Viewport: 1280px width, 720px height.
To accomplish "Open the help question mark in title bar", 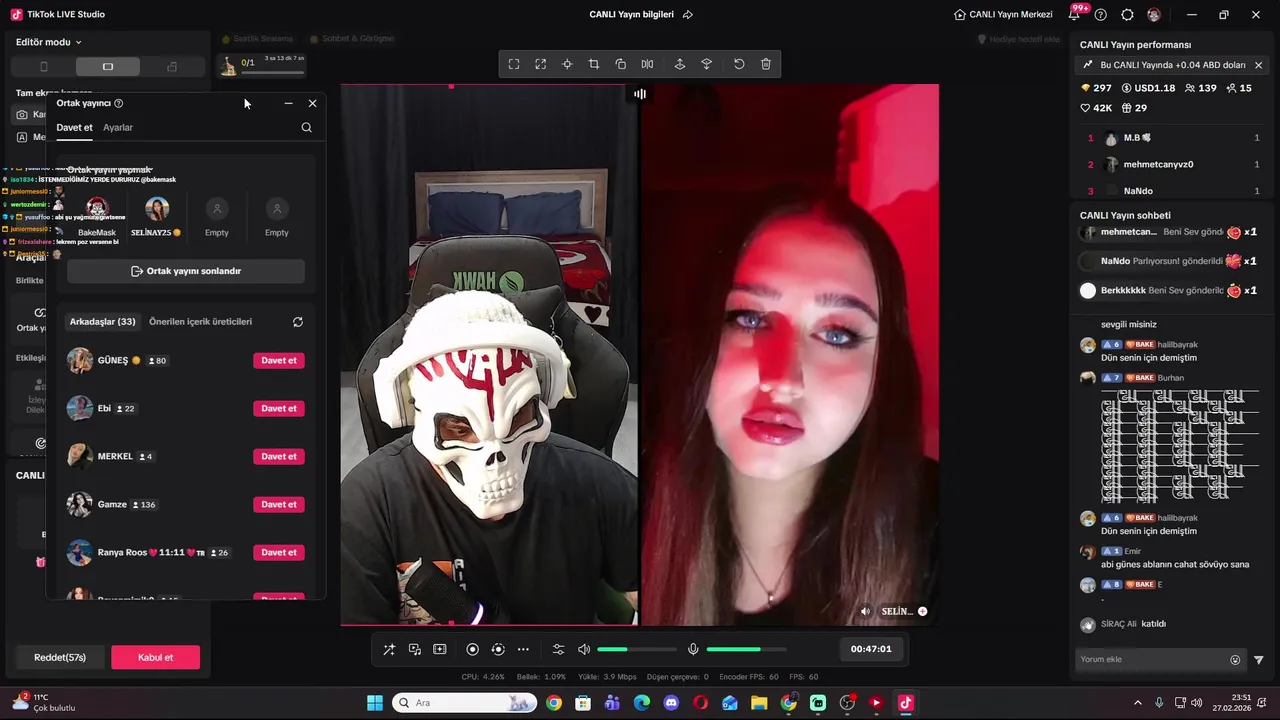I will tap(1101, 15).
